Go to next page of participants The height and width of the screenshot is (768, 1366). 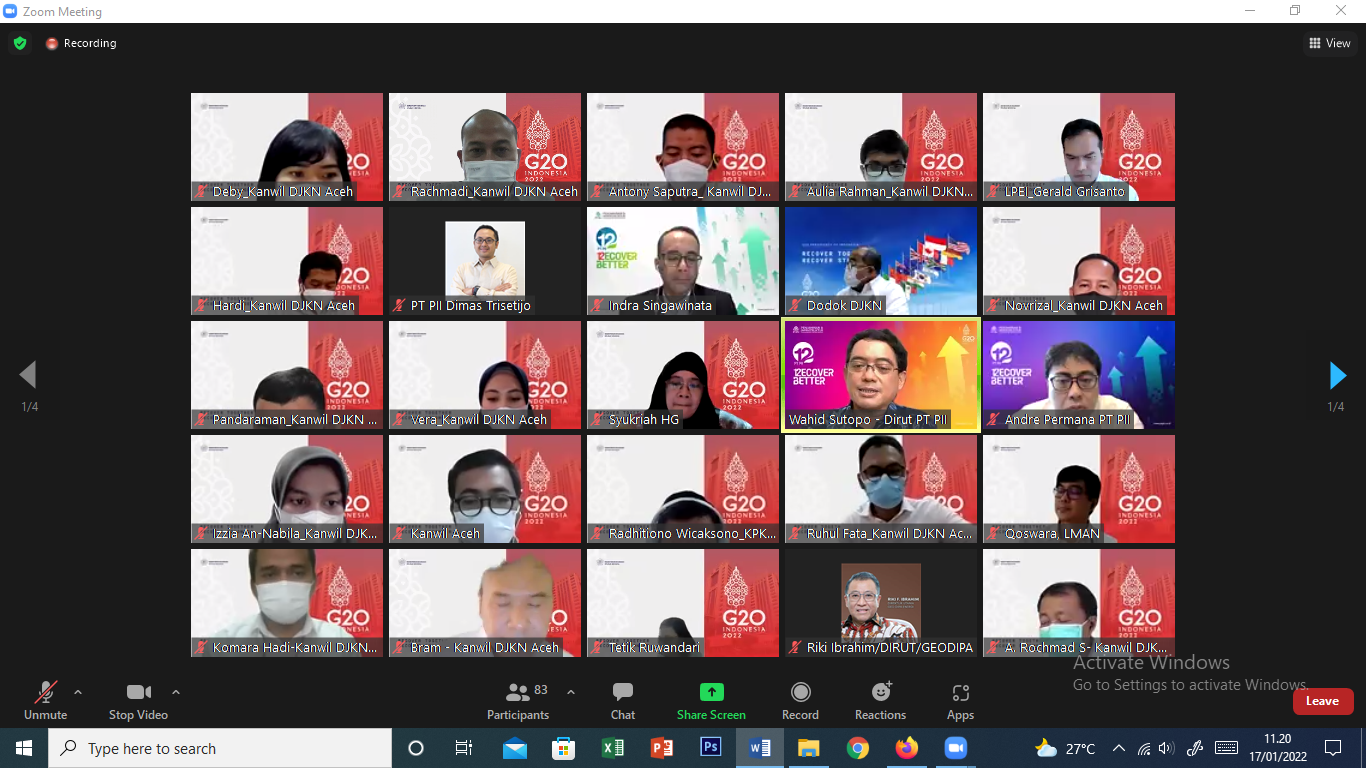(1337, 376)
